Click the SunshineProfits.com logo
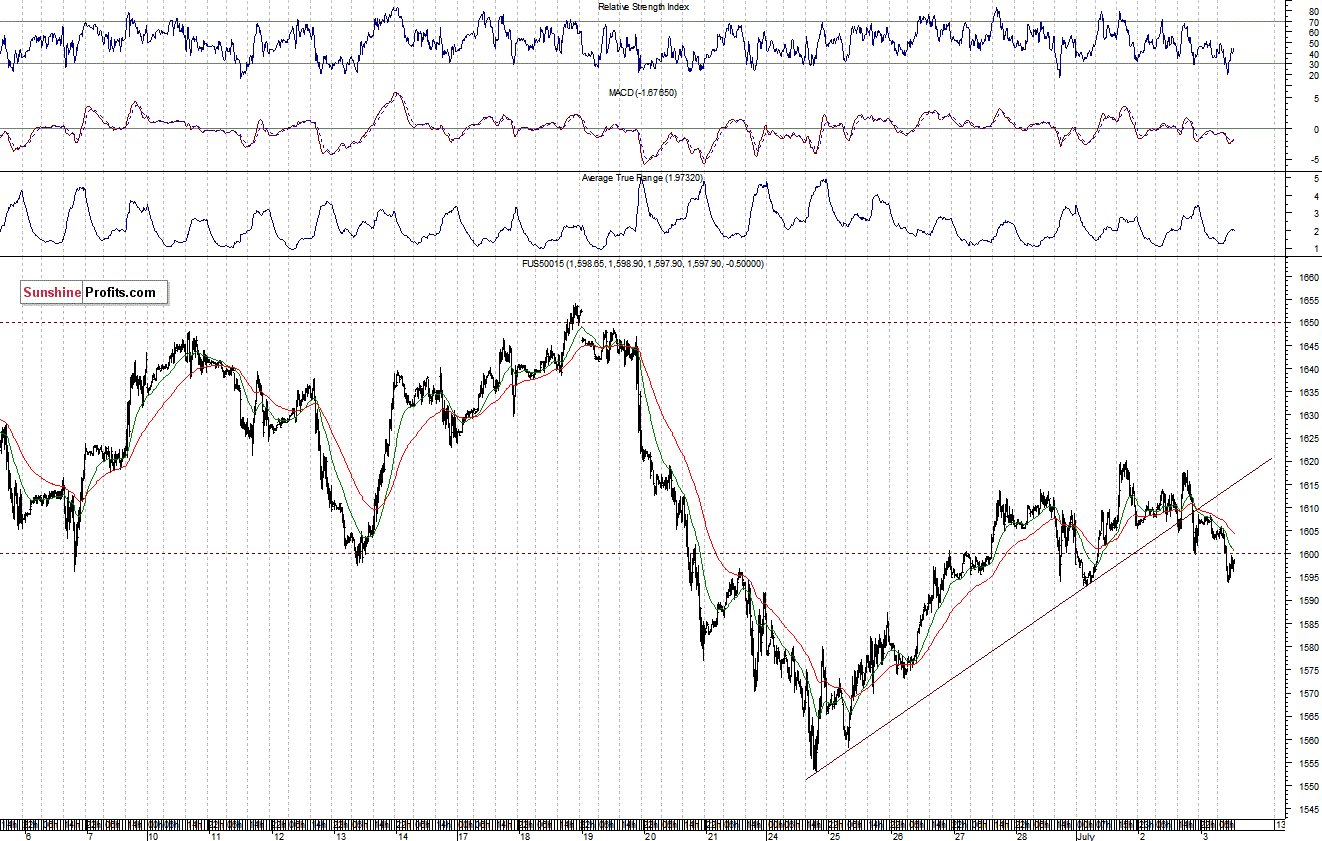This screenshot has width=1322, height=841. point(94,292)
